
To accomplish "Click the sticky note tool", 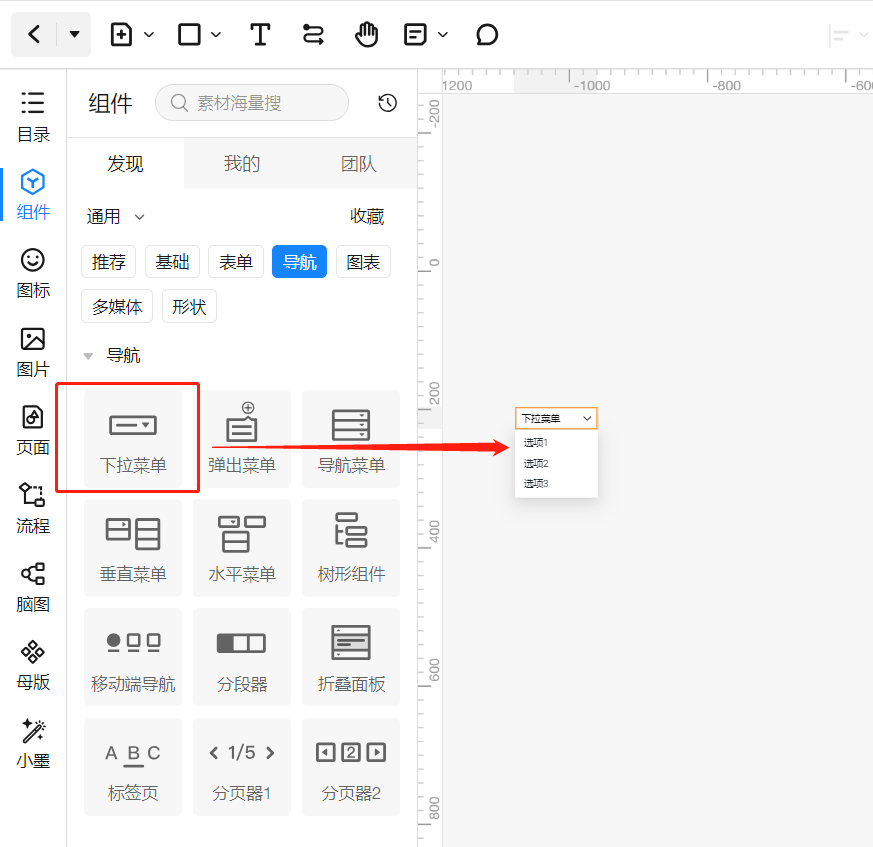I will click(x=415, y=35).
